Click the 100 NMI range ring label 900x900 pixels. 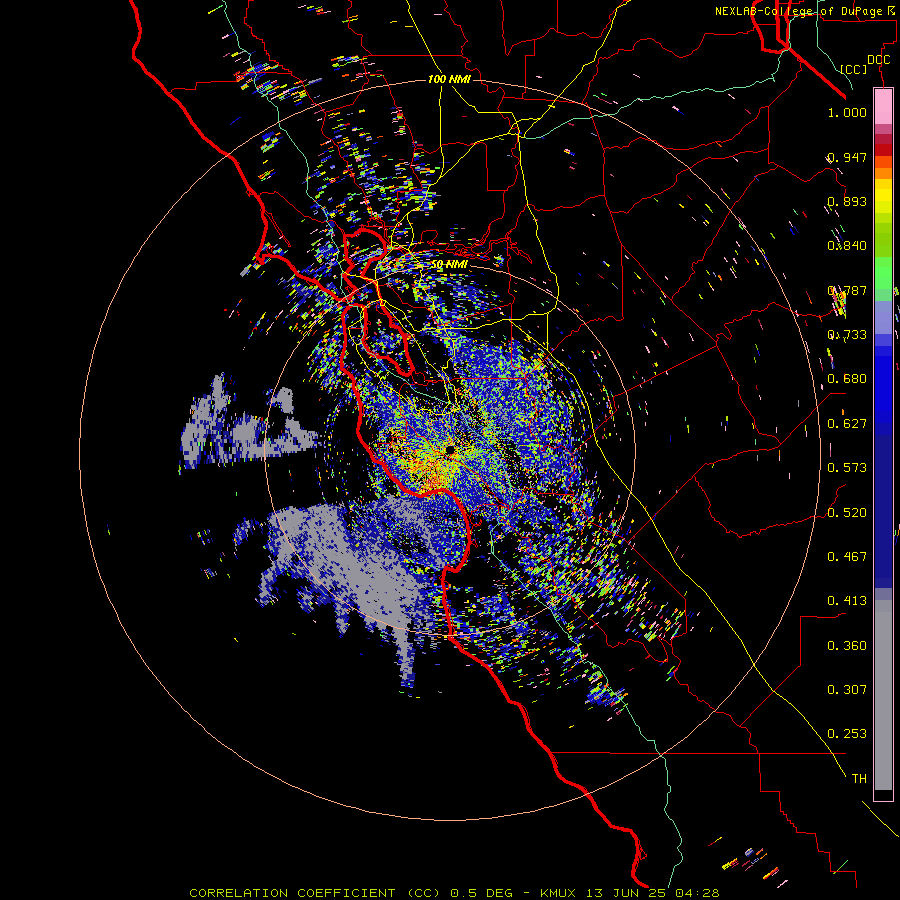click(x=449, y=79)
